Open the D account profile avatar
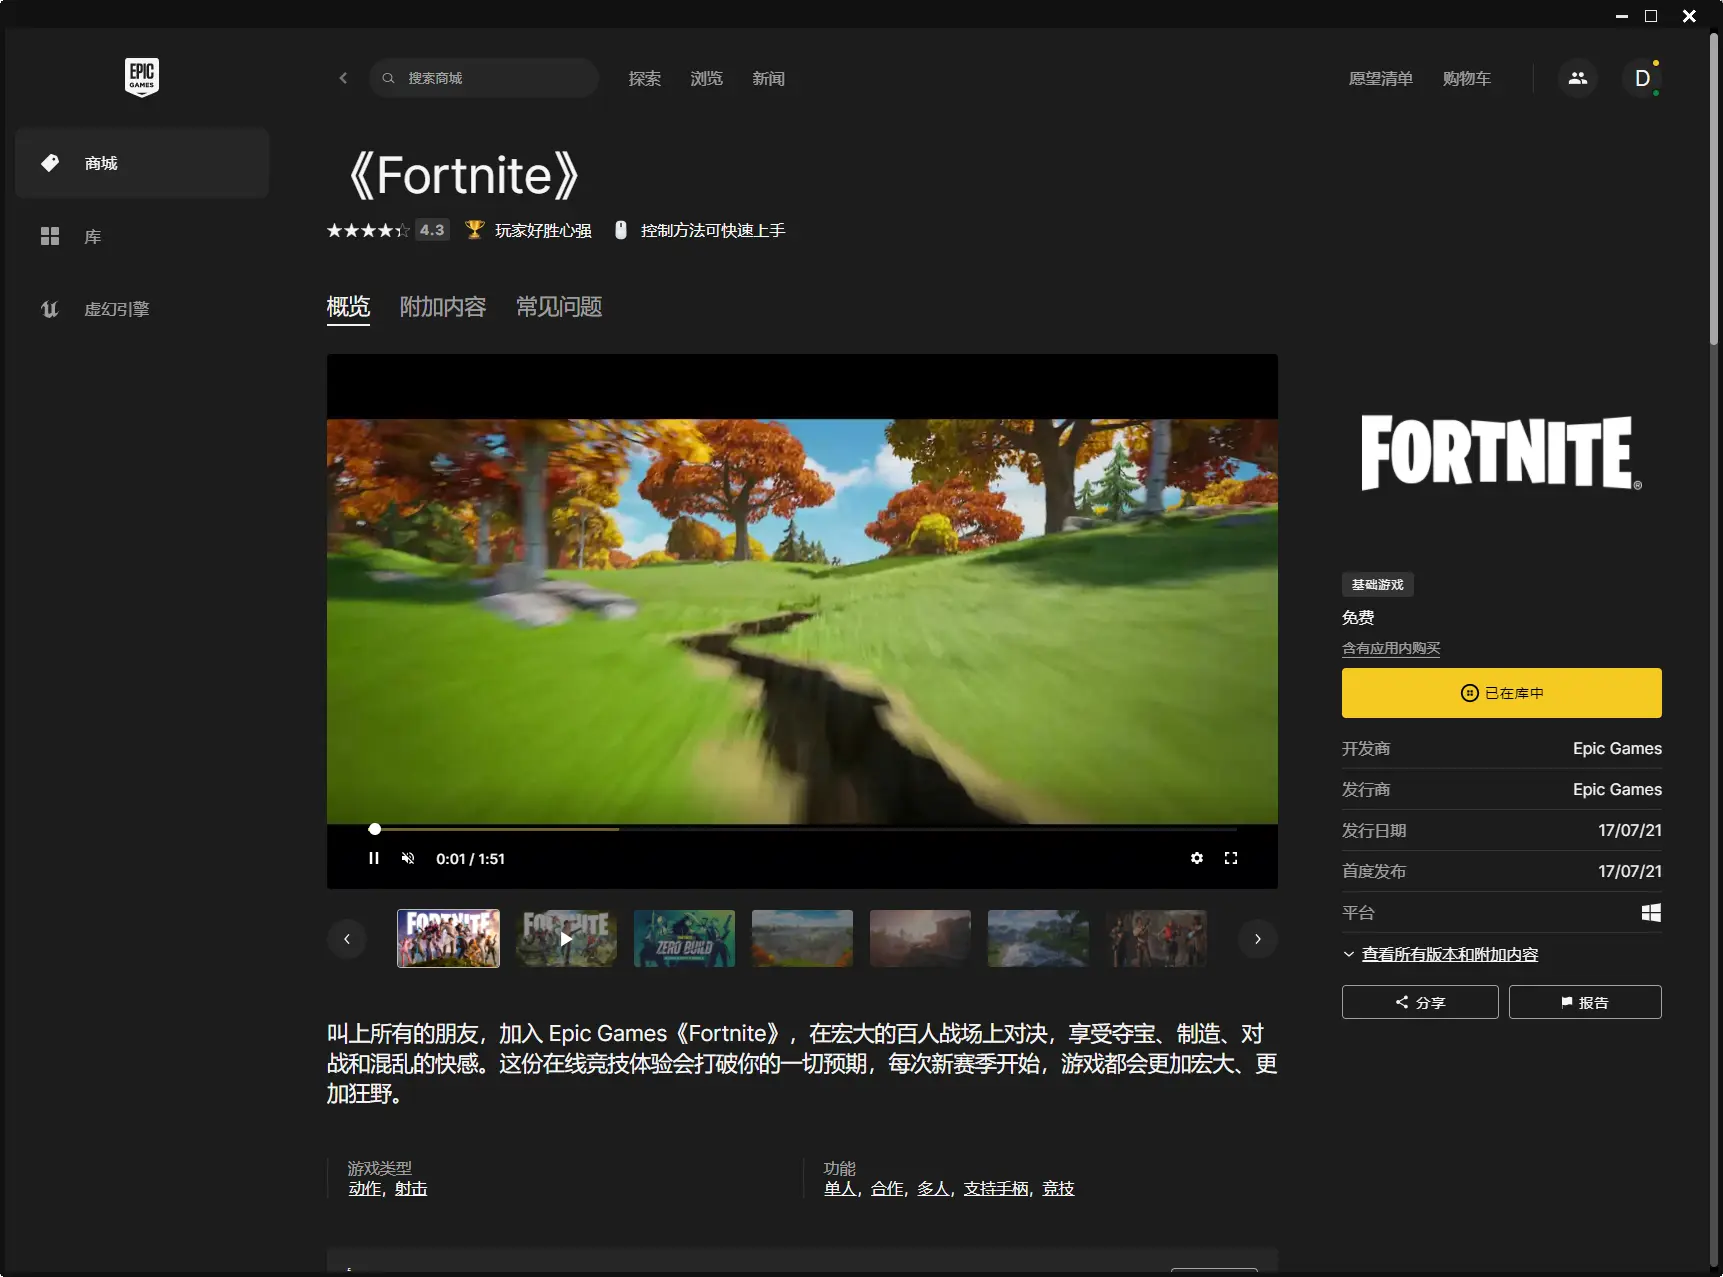The image size is (1723, 1277). [1641, 78]
